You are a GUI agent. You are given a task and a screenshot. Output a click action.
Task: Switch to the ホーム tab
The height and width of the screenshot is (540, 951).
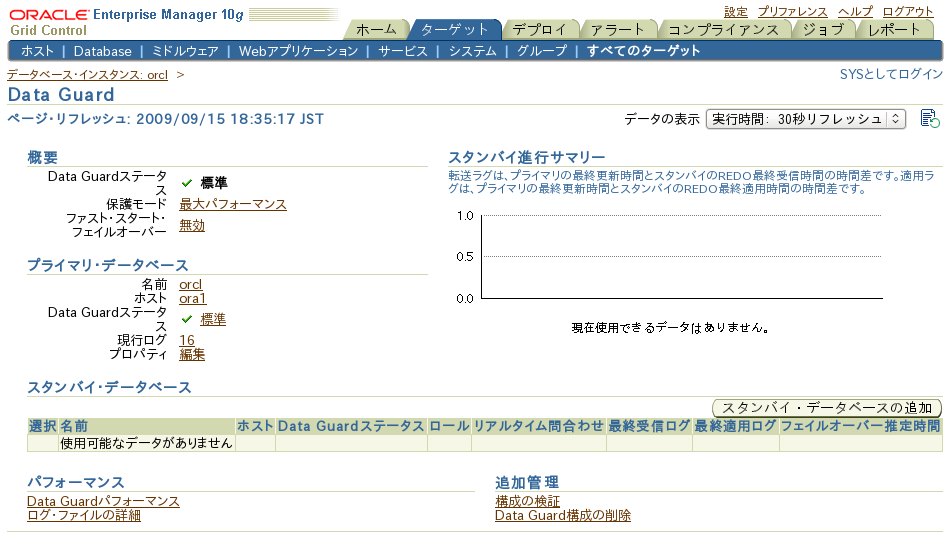(376, 30)
